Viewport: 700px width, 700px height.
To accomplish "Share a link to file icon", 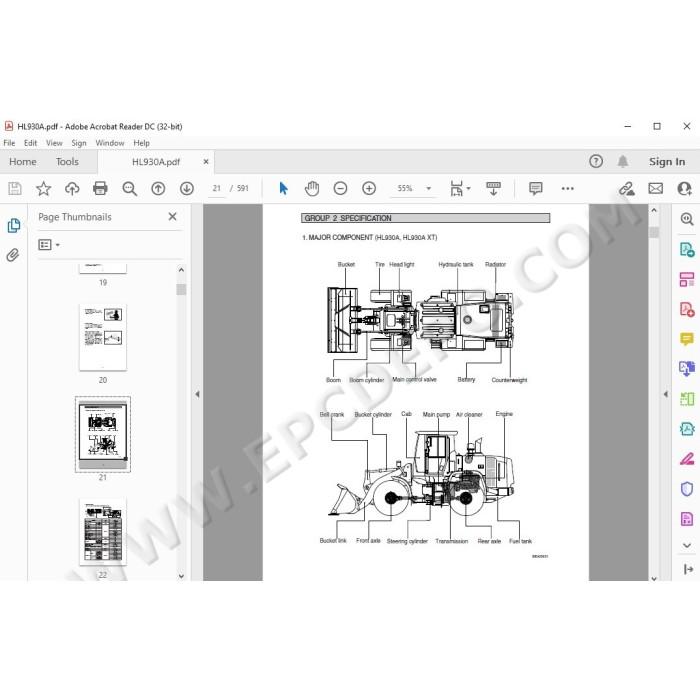I will click(x=626, y=188).
